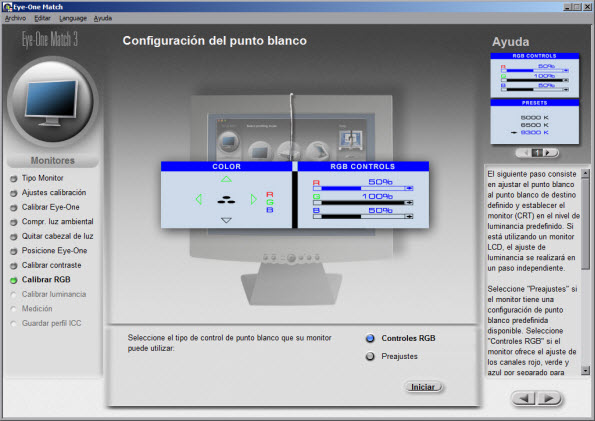Click the blue B slider at 50%
The width and height of the screenshot is (595, 421).
point(363,216)
